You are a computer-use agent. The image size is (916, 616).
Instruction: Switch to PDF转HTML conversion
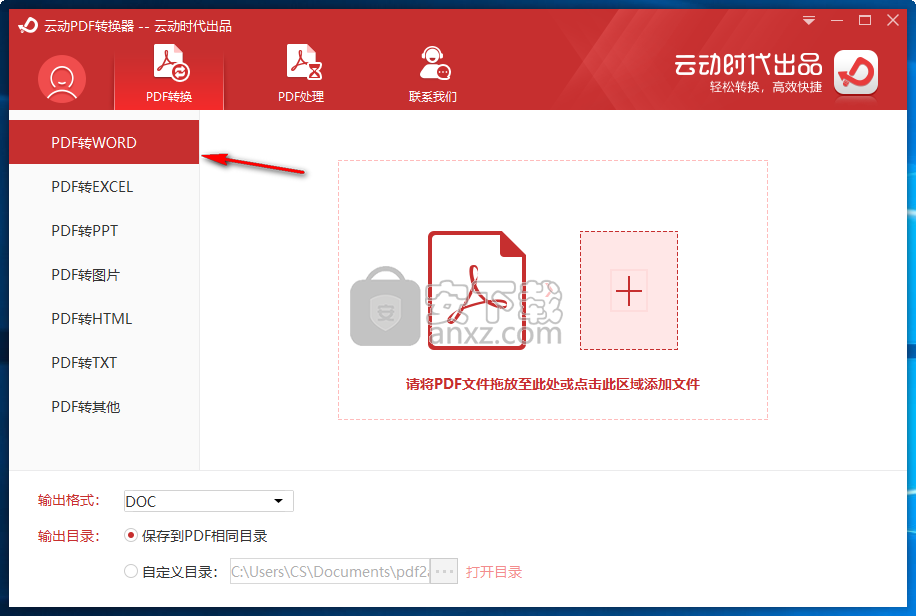click(x=92, y=319)
